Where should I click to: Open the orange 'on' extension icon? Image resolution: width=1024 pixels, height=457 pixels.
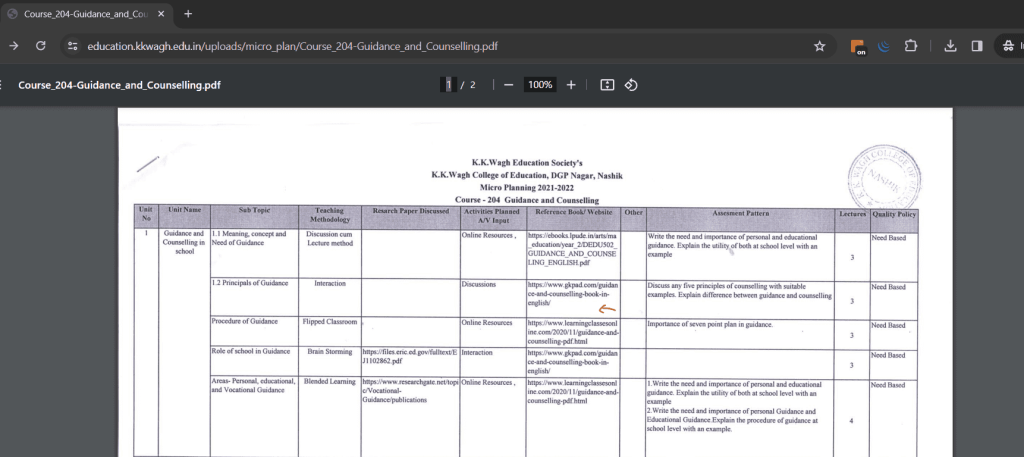[857, 46]
